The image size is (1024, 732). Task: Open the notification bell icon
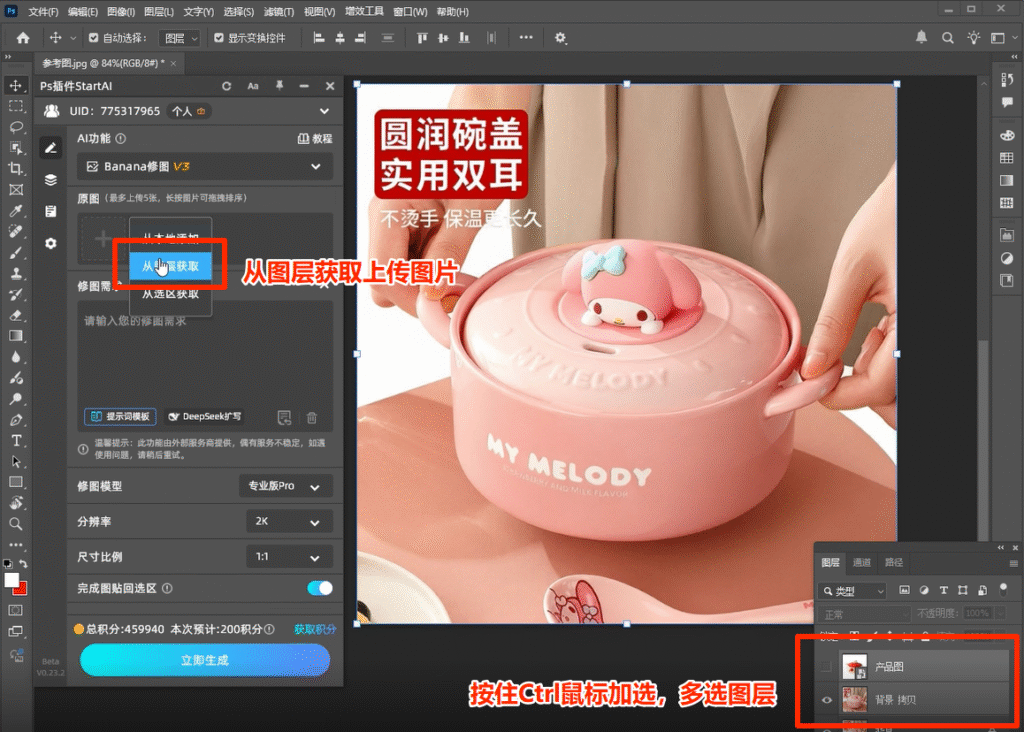click(921, 37)
